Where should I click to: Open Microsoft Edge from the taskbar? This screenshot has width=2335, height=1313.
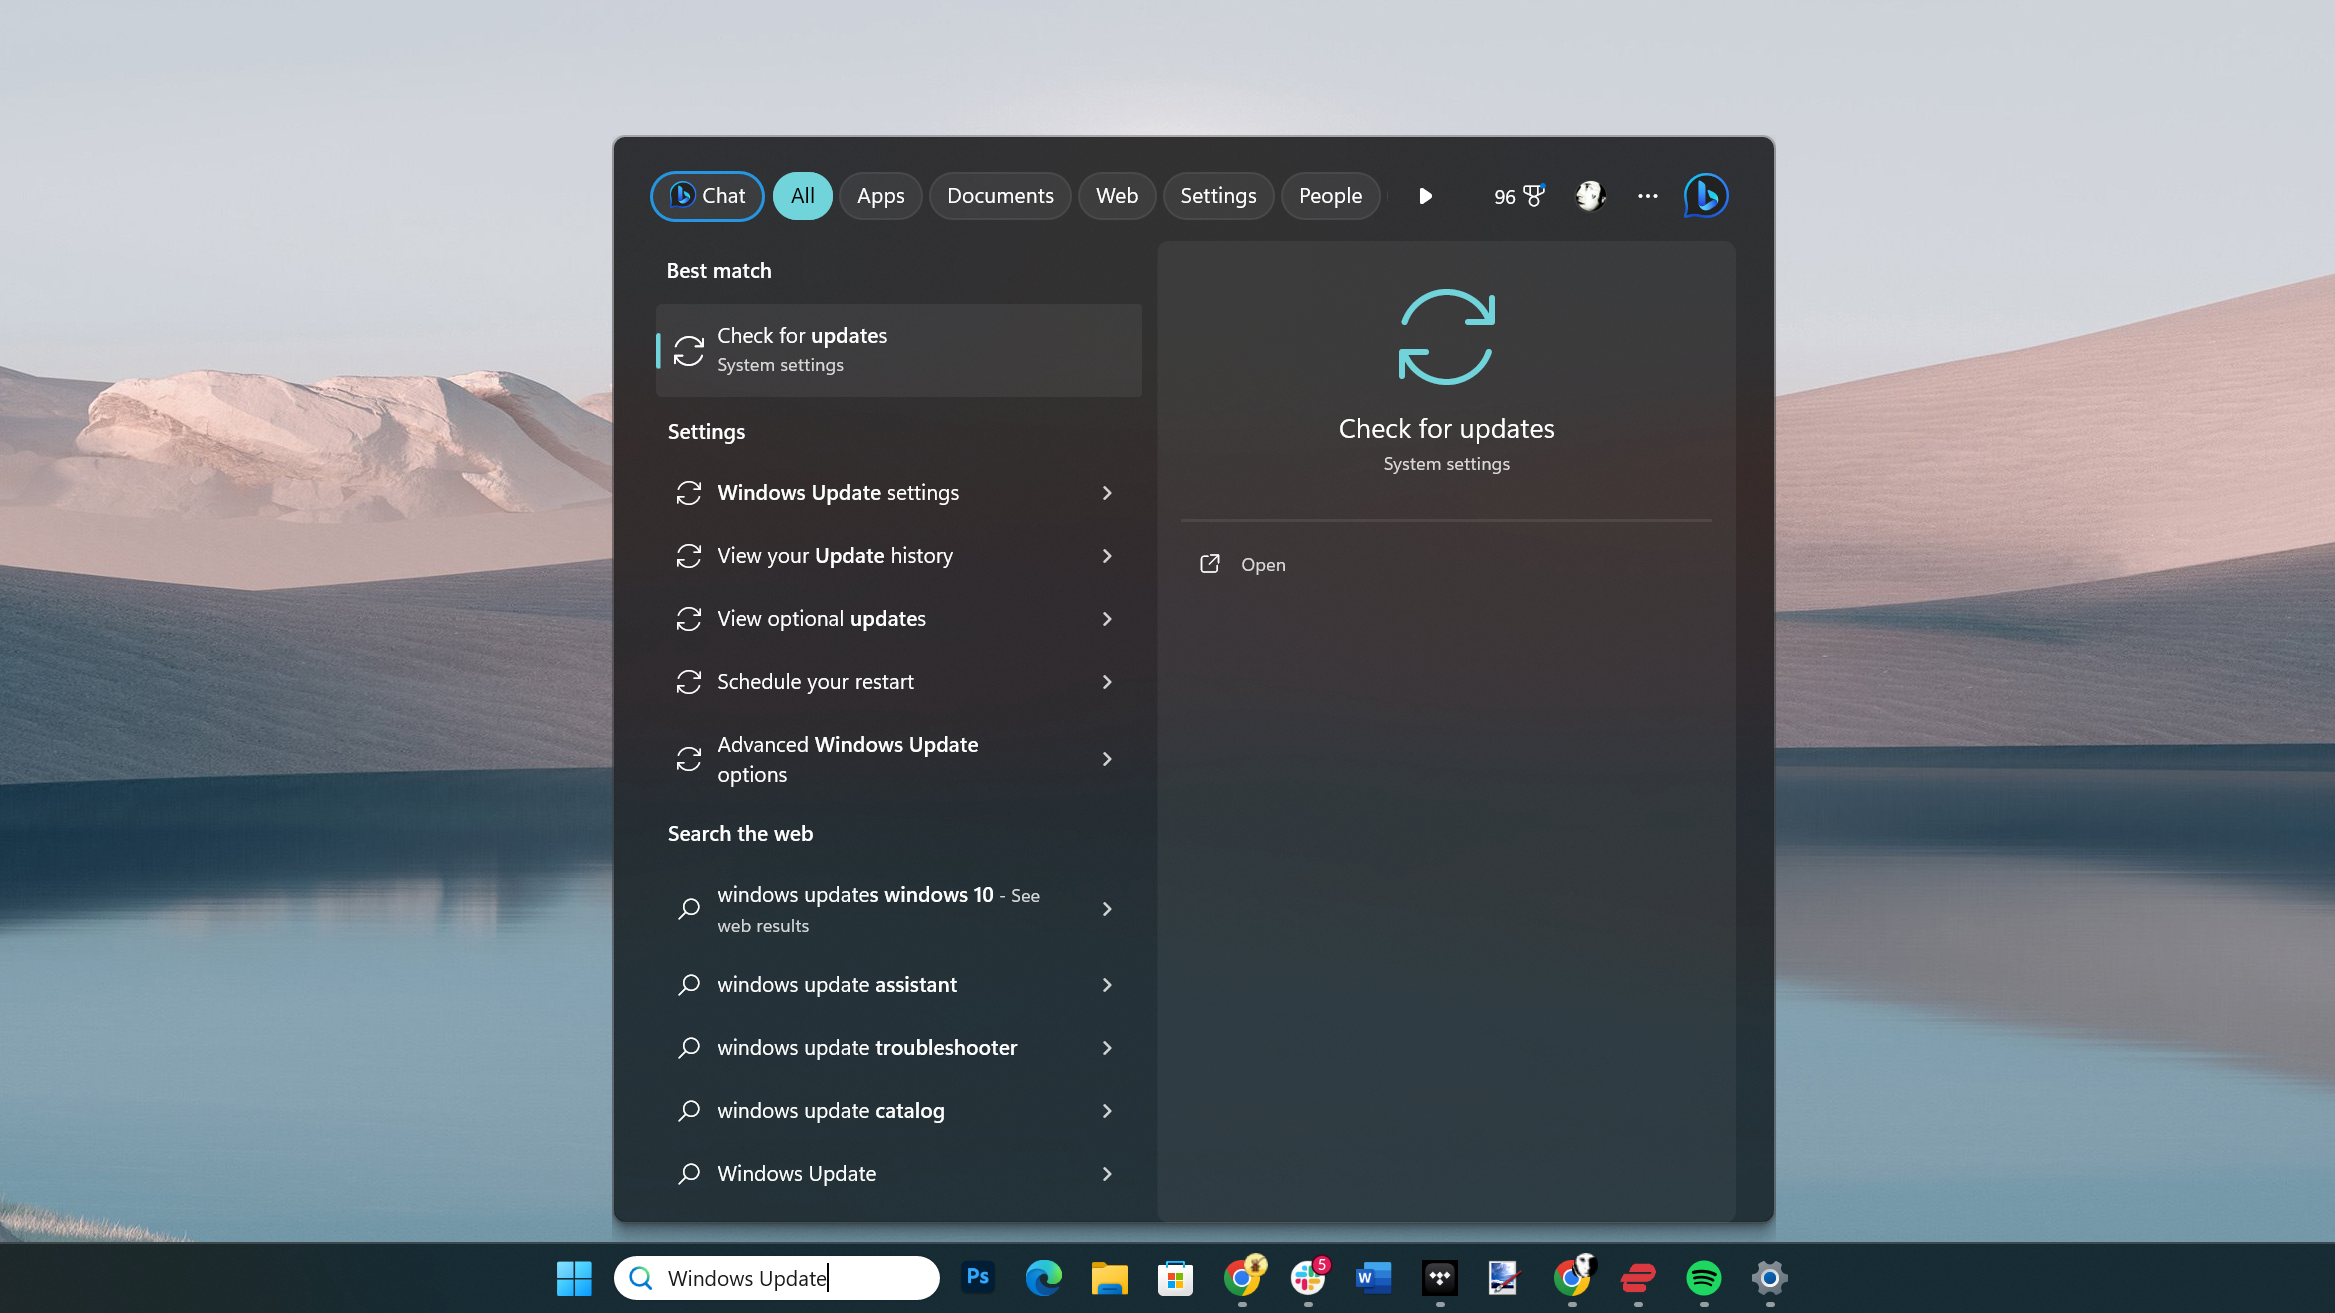(1043, 1277)
